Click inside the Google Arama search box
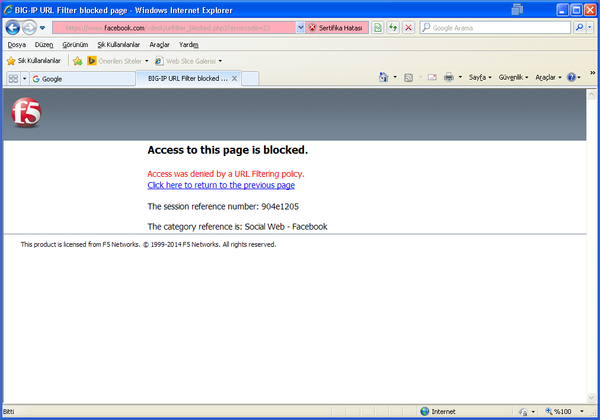600x420 pixels. click(x=495, y=28)
